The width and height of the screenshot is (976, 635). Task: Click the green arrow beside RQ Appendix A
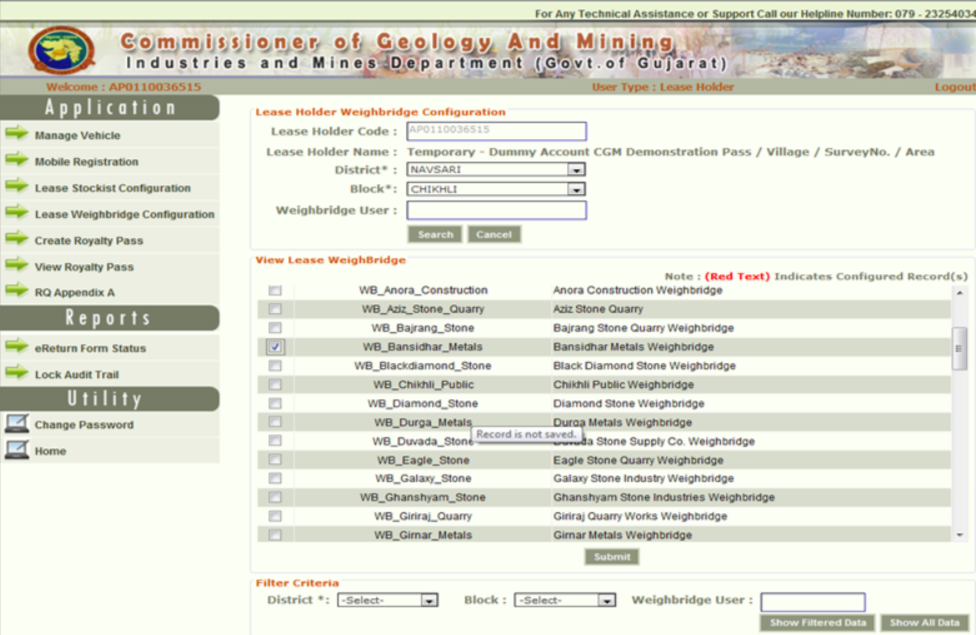click(x=17, y=291)
